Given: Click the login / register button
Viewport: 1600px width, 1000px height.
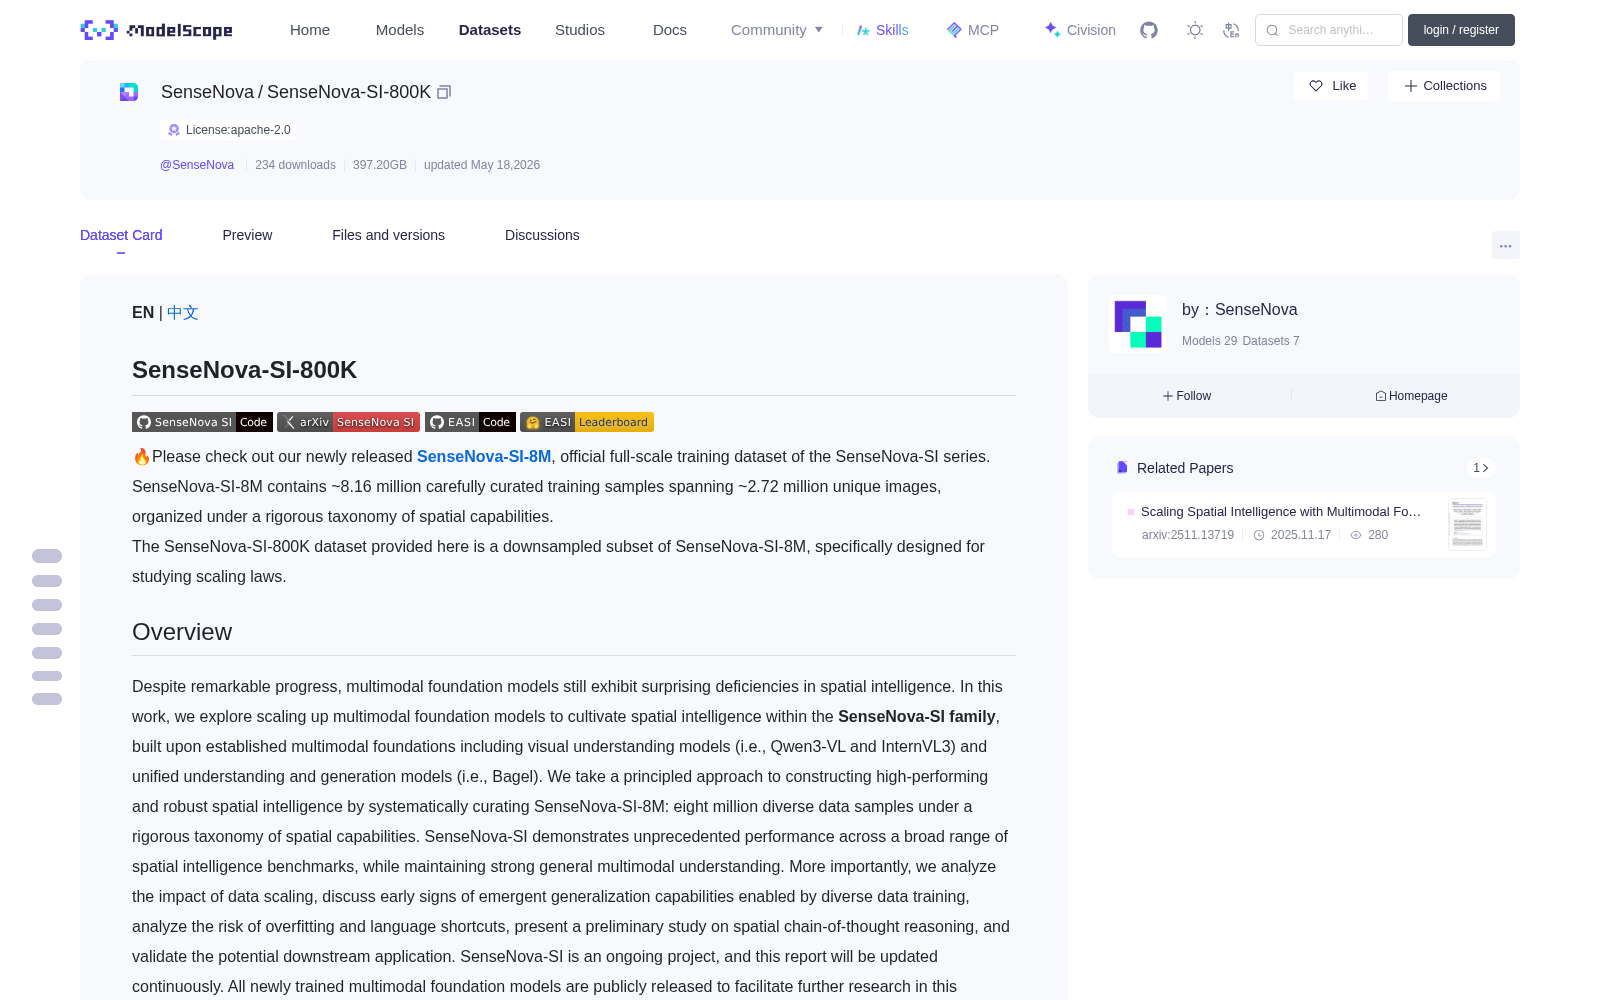Looking at the screenshot, I should [x=1461, y=30].
